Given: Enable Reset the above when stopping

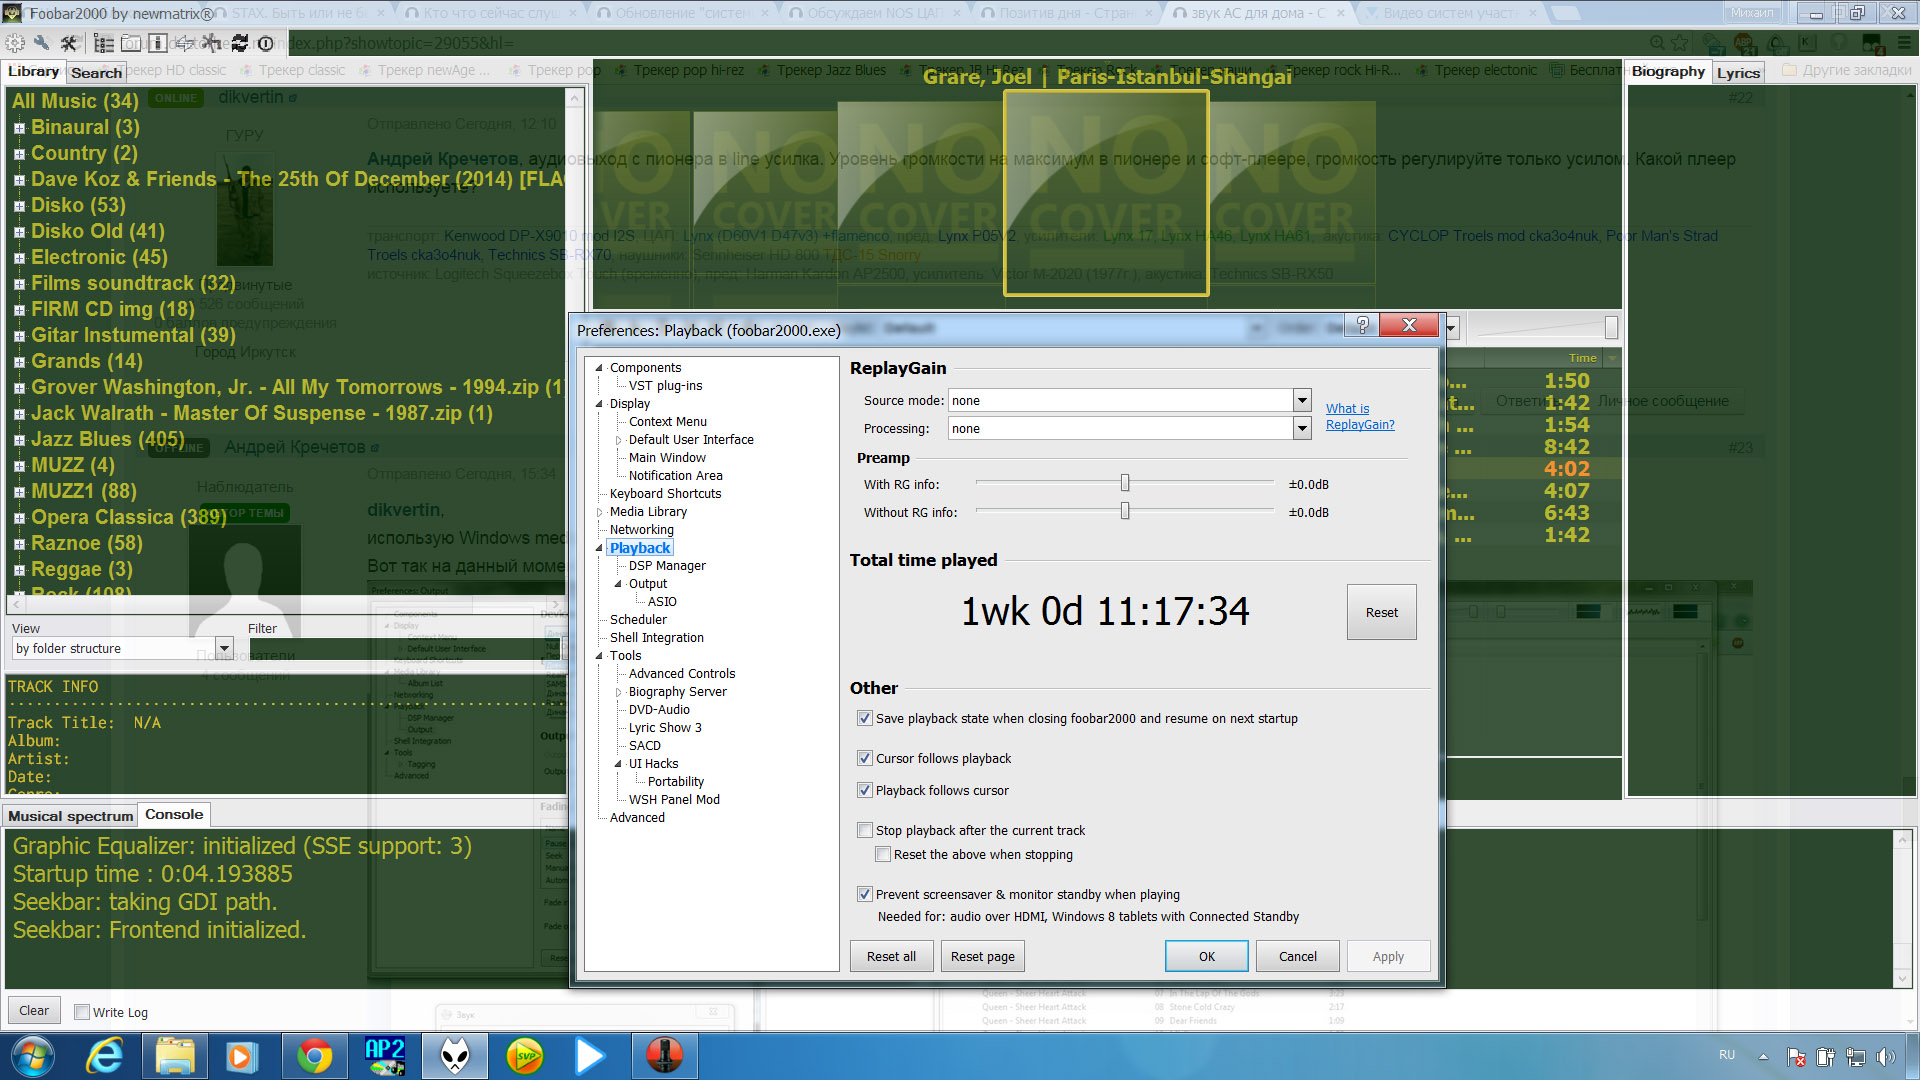Looking at the screenshot, I should pyautogui.click(x=883, y=854).
